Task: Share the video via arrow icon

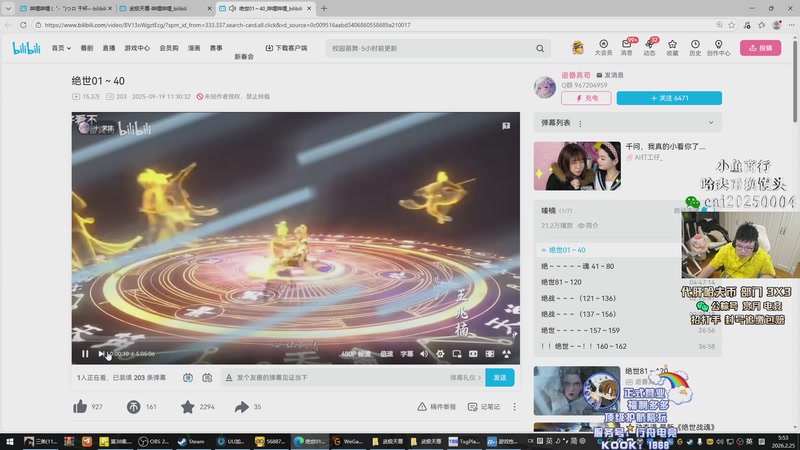Action: tap(242, 407)
